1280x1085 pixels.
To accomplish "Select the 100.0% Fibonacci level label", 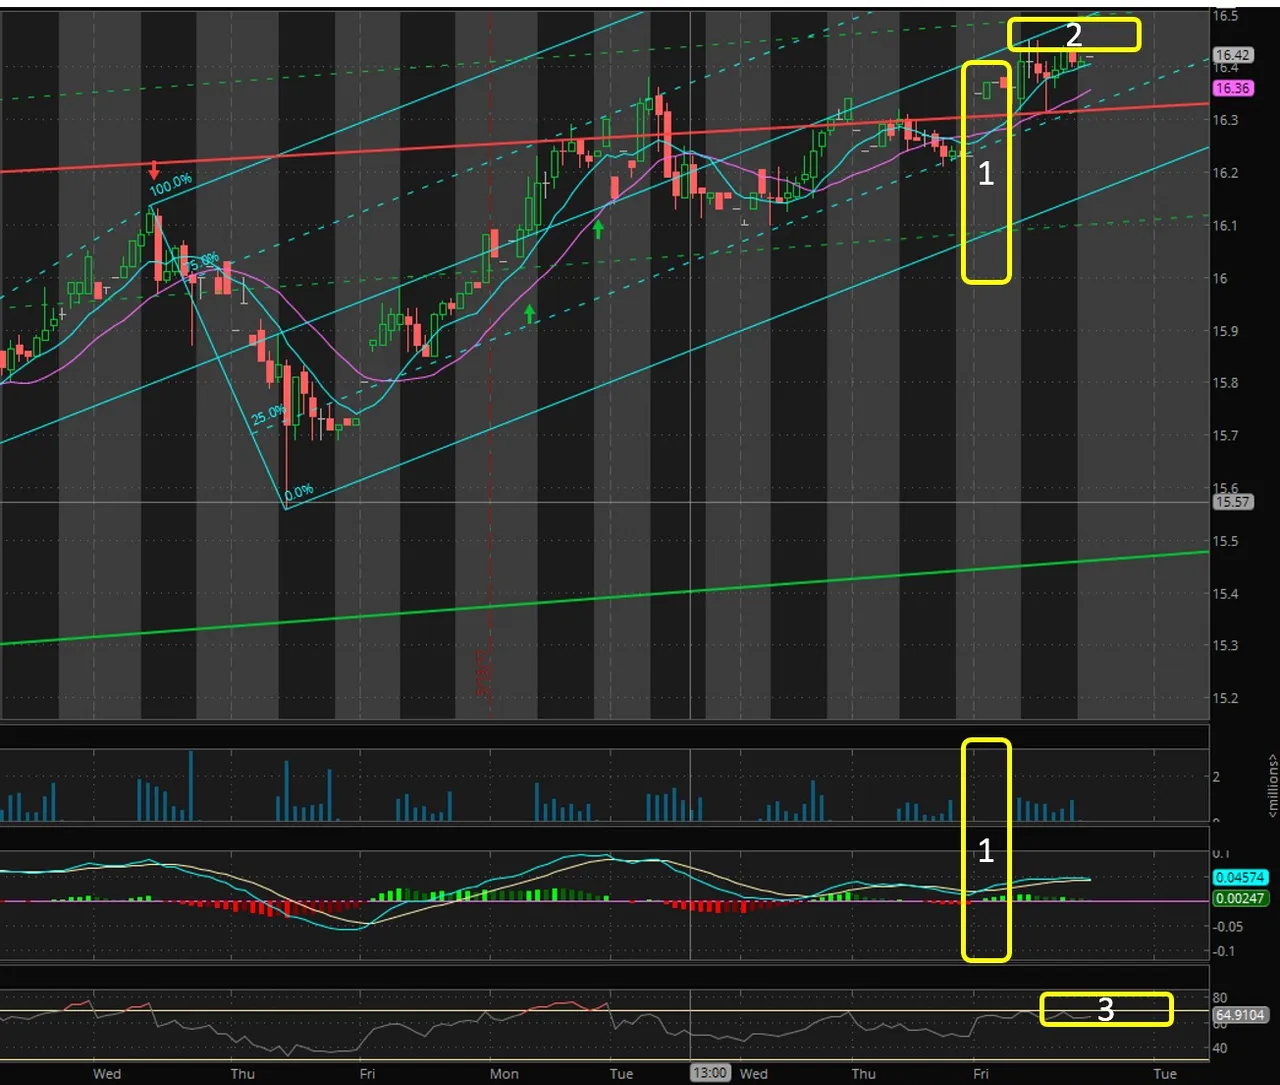I will [171, 184].
